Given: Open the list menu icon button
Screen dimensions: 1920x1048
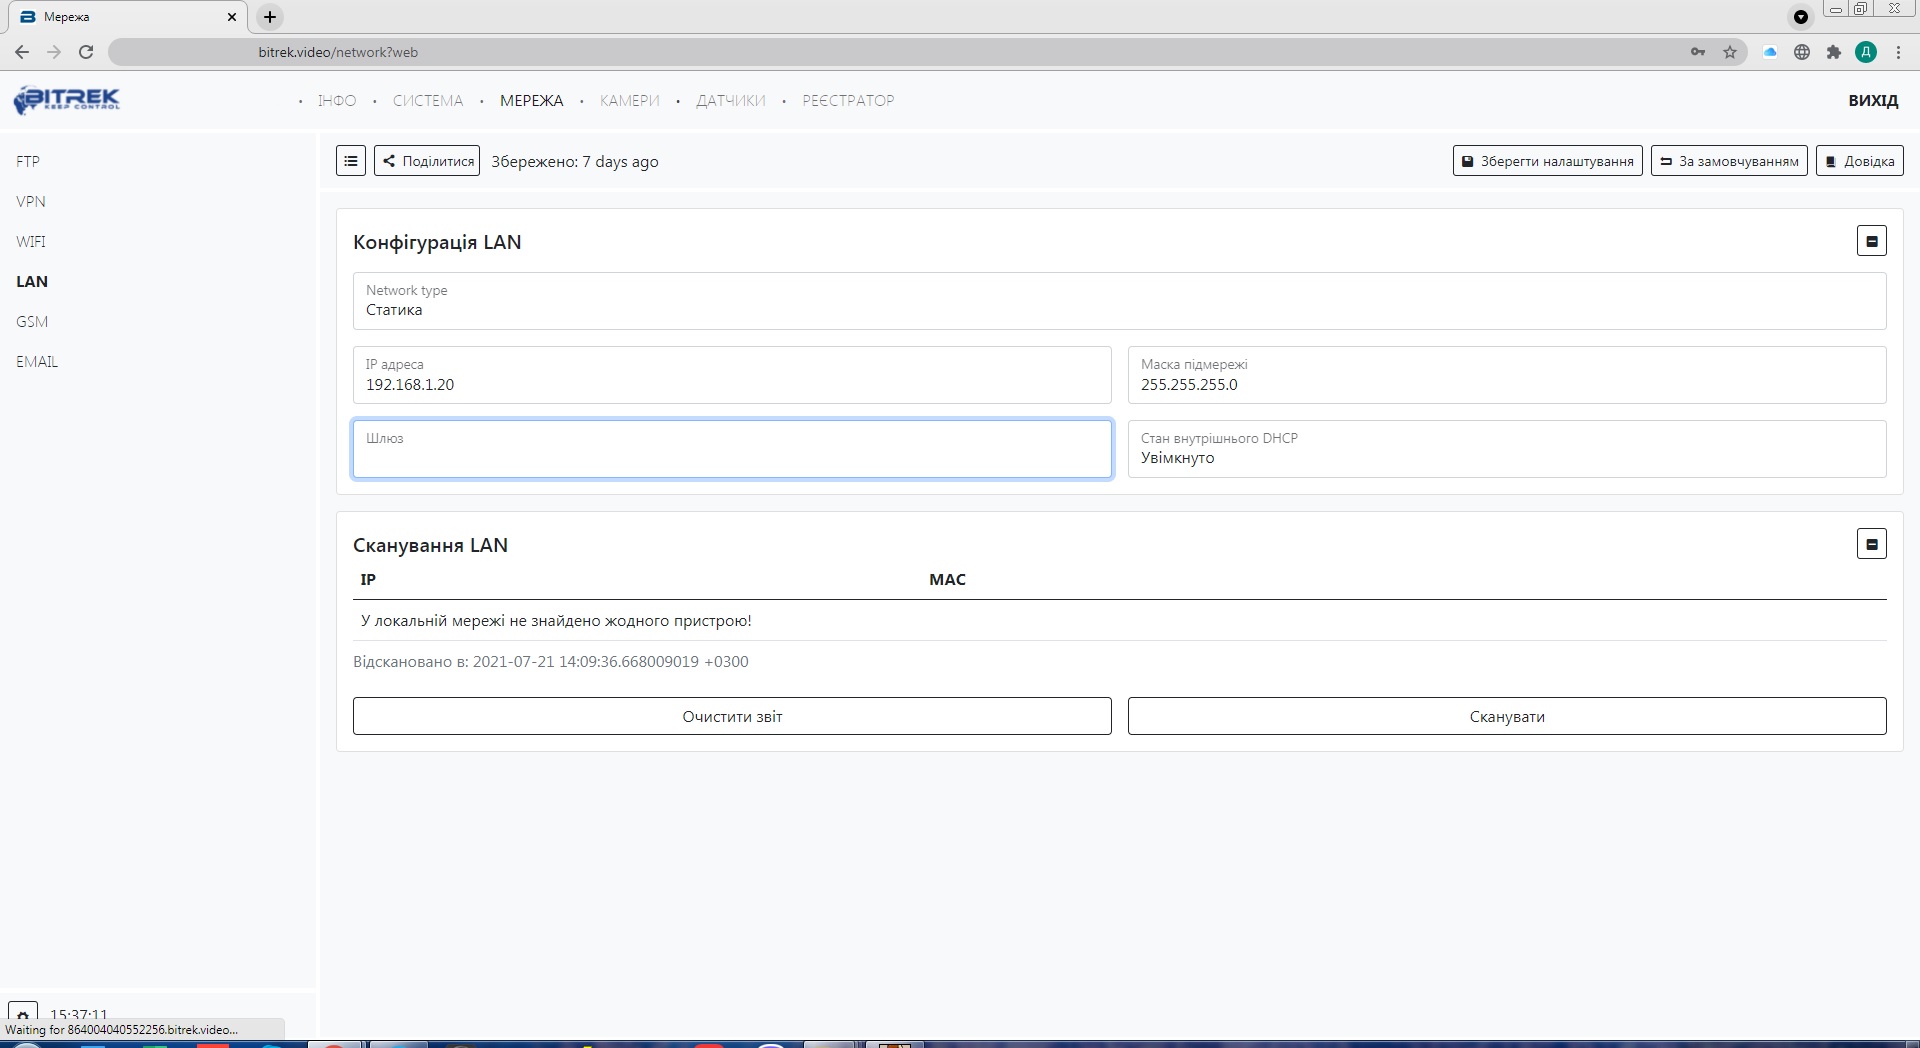Looking at the screenshot, I should pyautogui.click(x=350, y=161).
